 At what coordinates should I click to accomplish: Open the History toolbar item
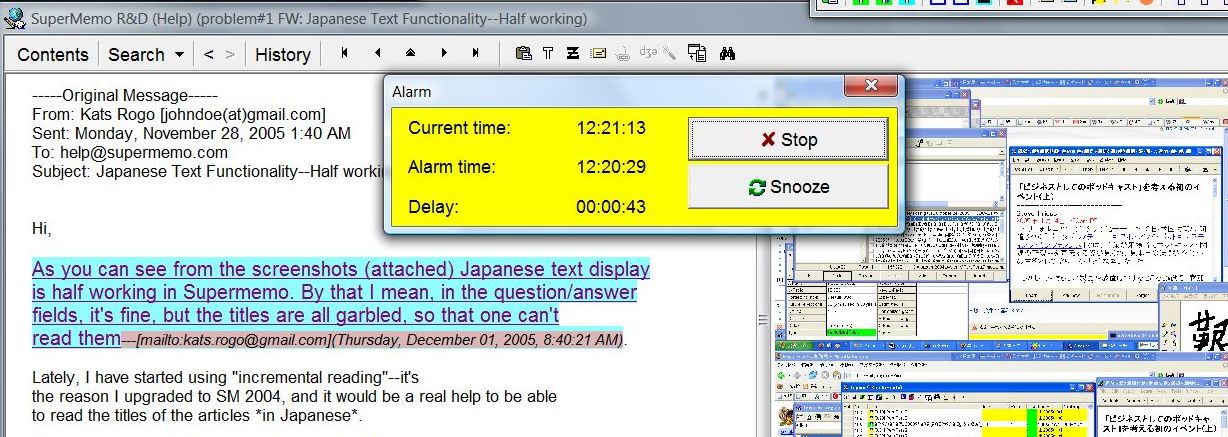(x=282, y=55)
